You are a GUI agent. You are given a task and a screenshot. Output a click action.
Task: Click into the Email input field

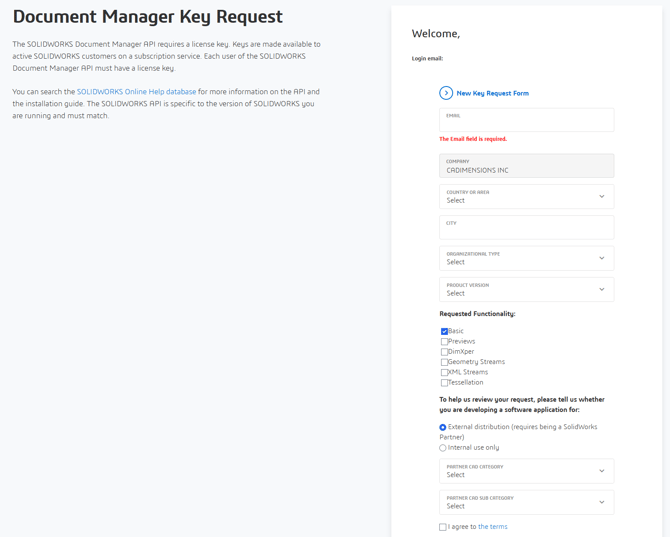pyautogui.click(x=526, y=120)
